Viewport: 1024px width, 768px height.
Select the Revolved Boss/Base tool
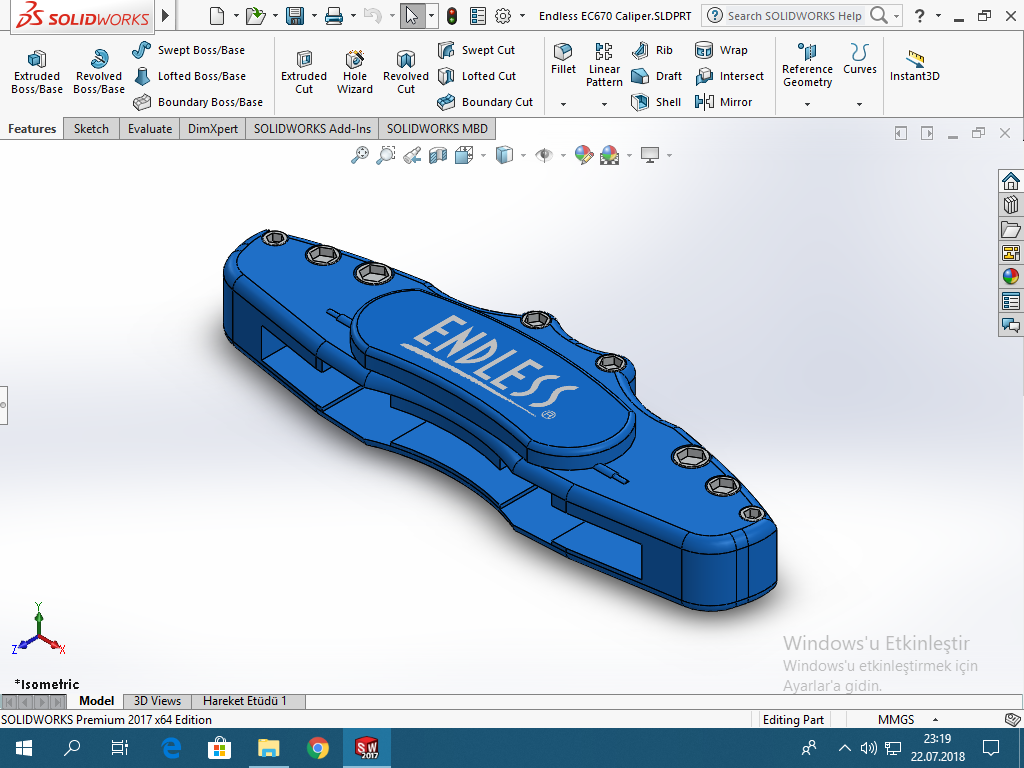[99, 72]
